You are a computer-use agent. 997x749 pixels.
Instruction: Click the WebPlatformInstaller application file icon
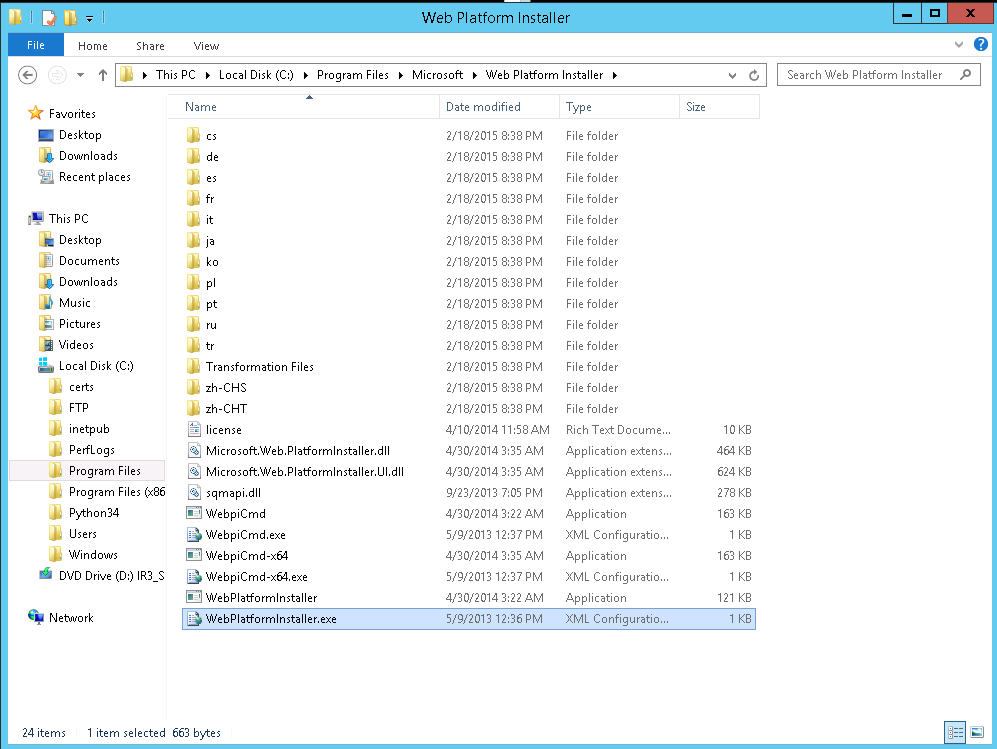coord(194,598)
